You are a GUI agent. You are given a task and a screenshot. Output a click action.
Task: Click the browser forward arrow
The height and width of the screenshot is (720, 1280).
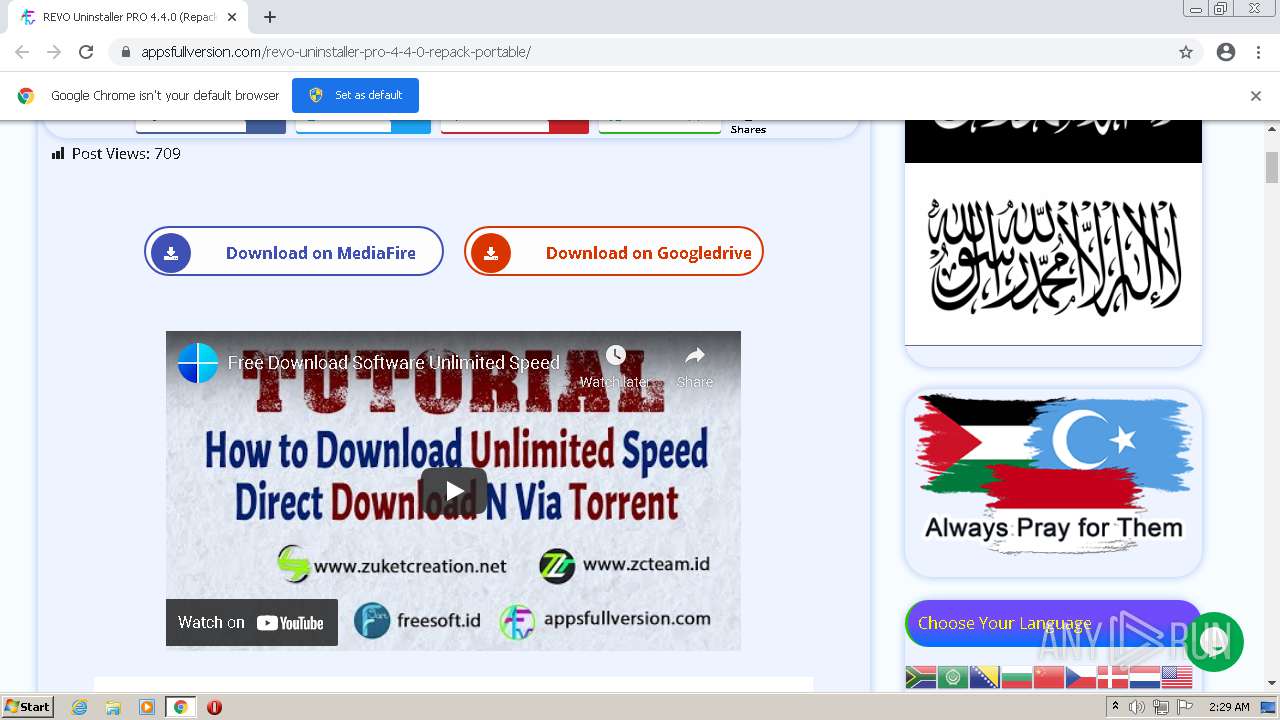click(54, 52)
